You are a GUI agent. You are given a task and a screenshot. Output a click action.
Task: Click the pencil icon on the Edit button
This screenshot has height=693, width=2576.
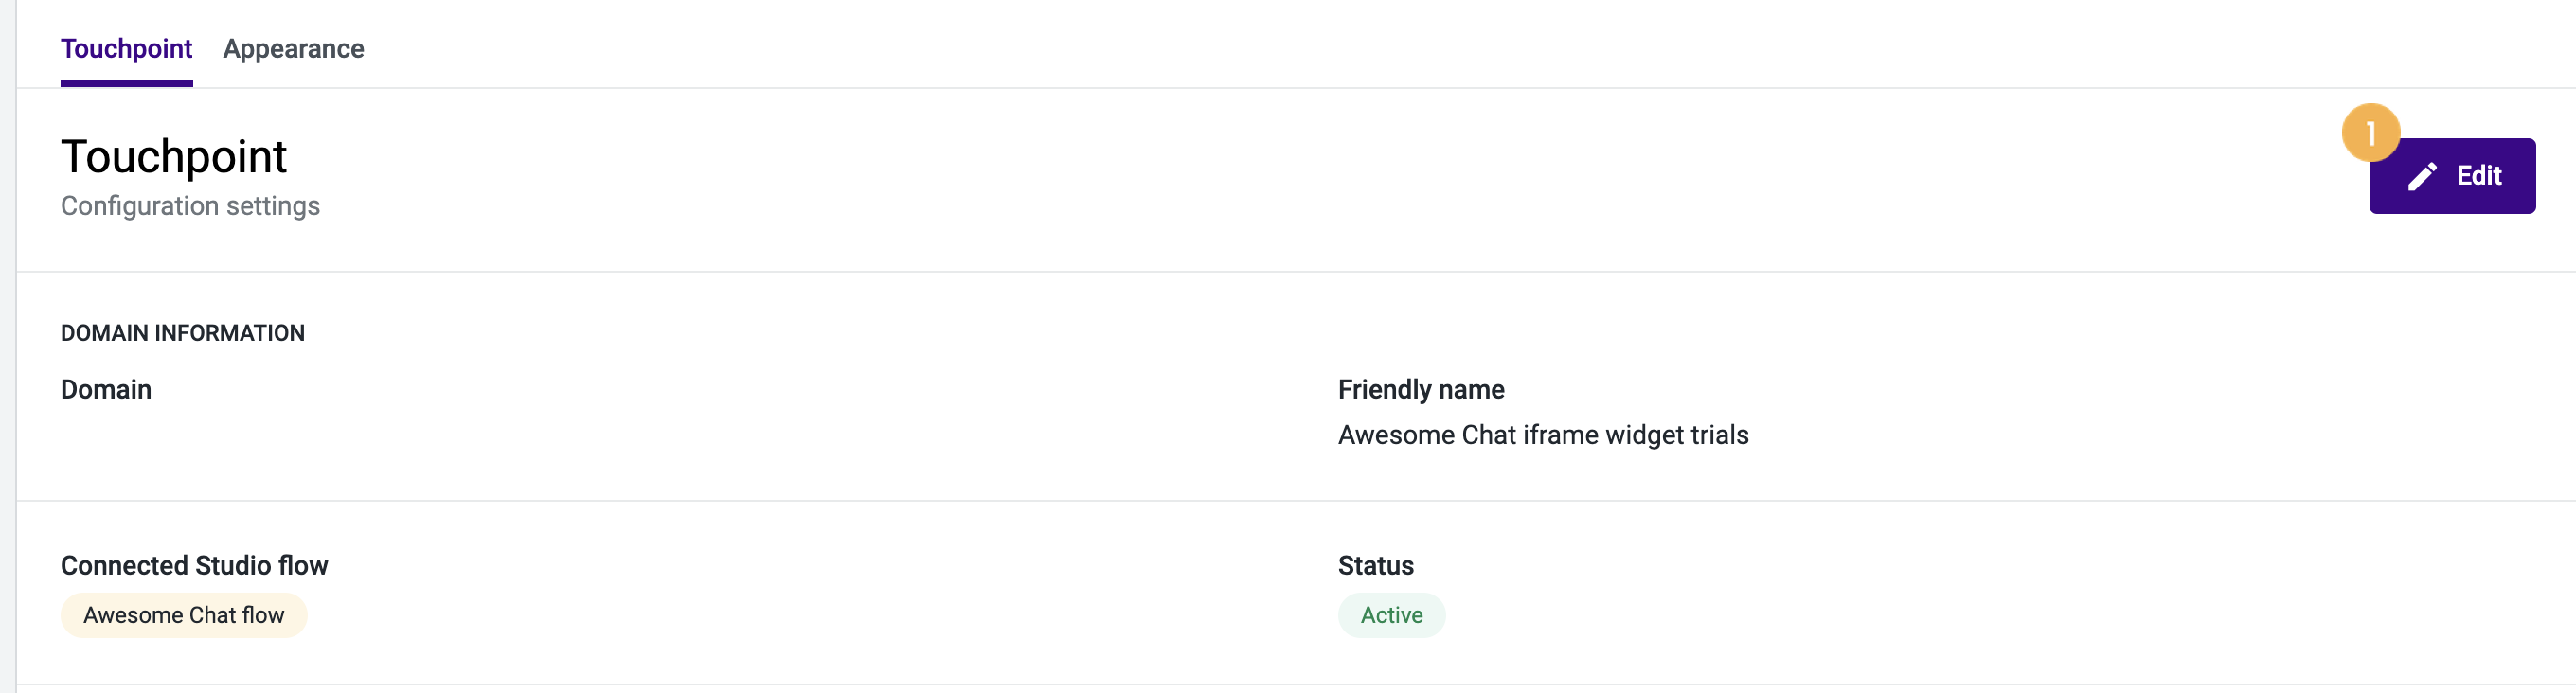2421,175
